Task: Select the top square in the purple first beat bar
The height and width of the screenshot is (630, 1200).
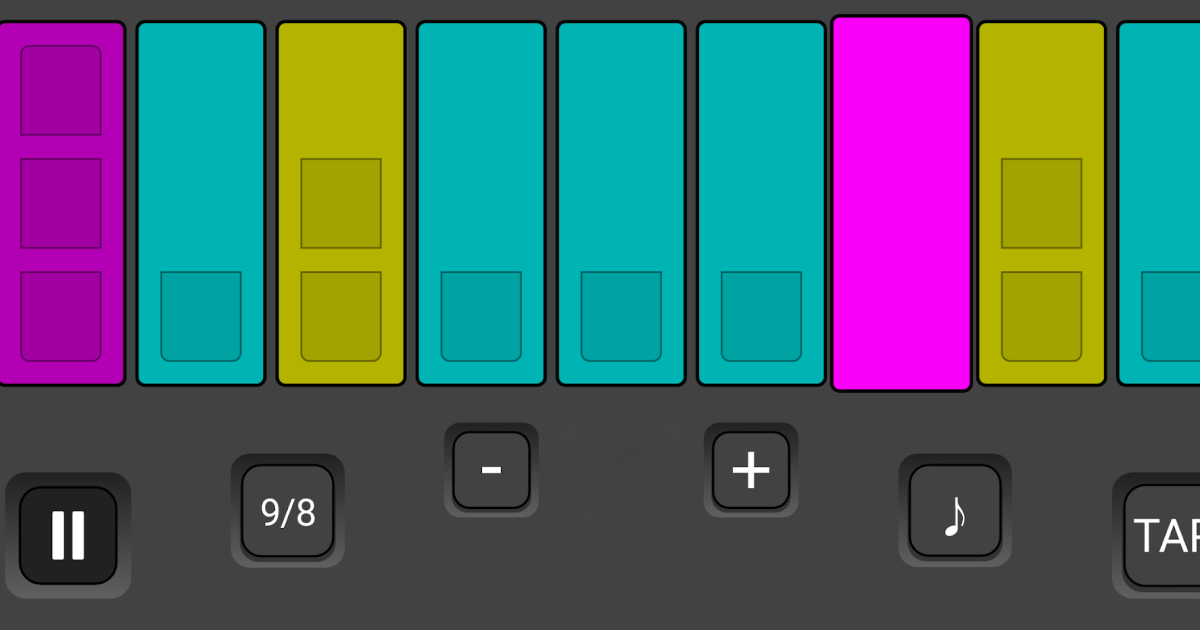Action: [x=61, y=90]
